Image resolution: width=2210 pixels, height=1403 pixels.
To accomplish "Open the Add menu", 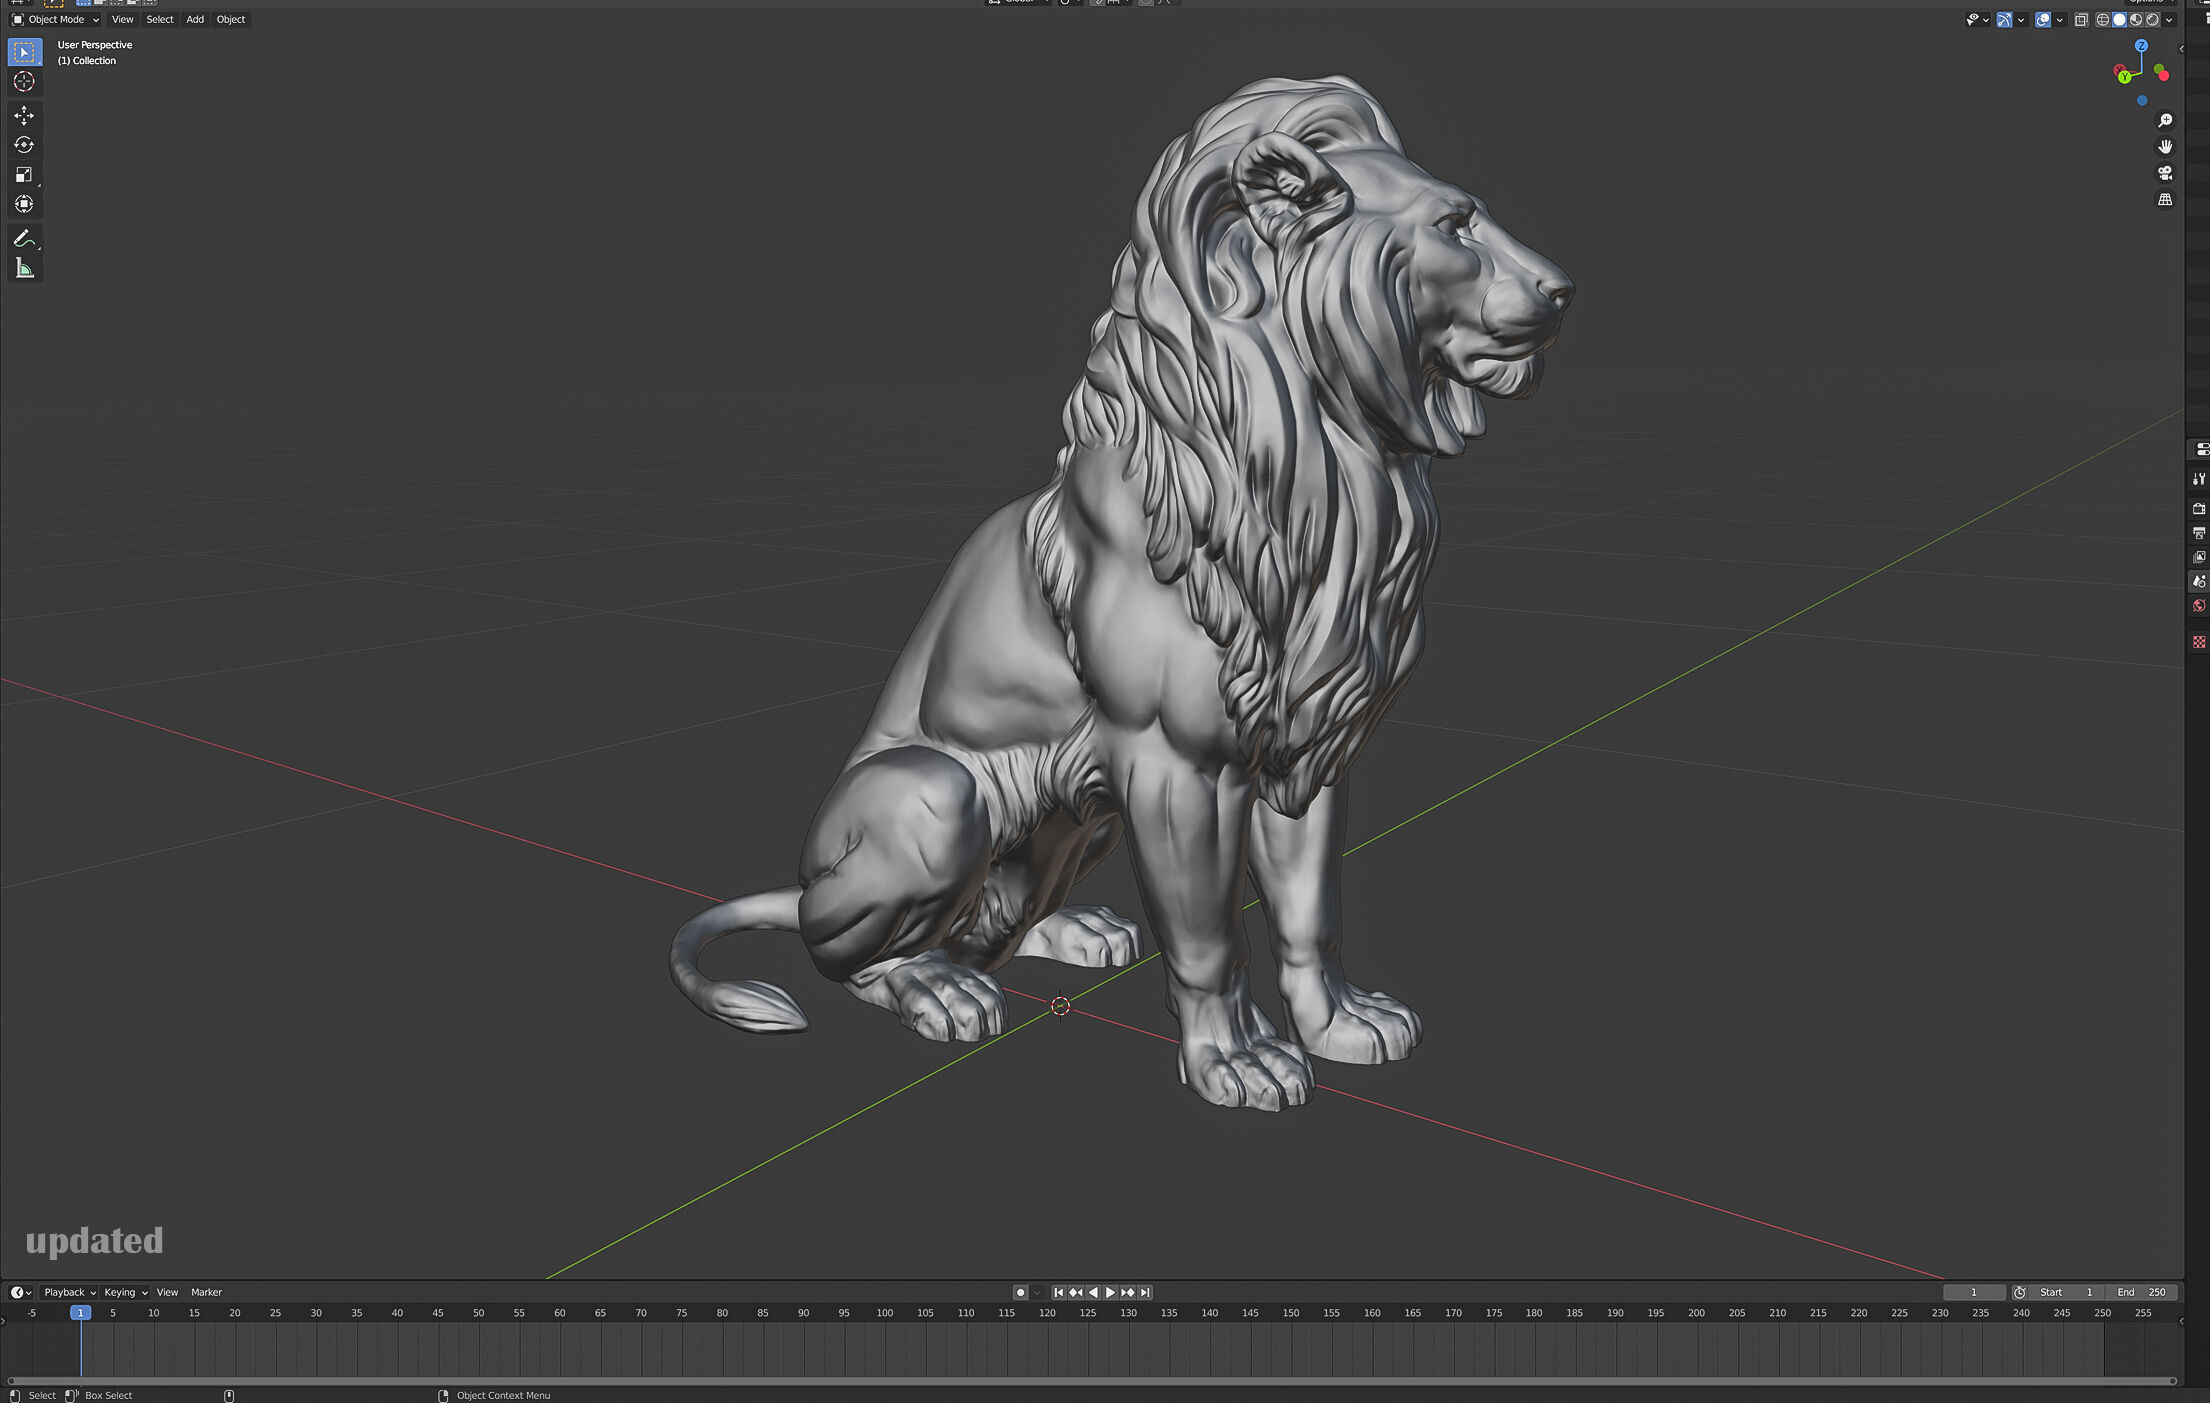I will coord(195,20).
